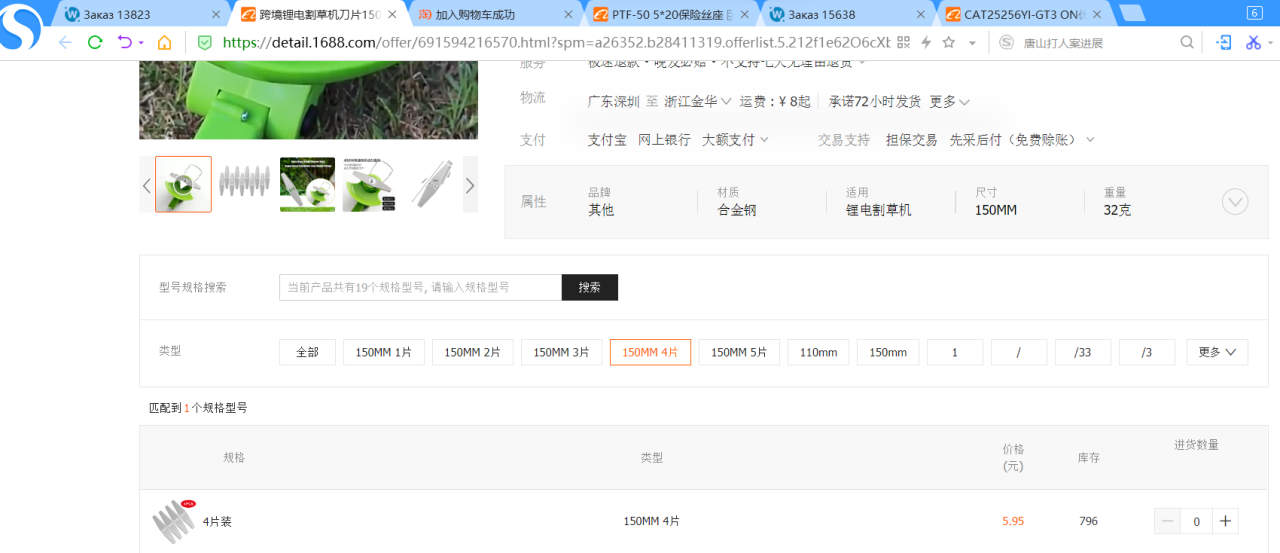Expand the 大额支付 payment dropdown
Image resolution: width=1280 pixels, height=553 pixels.
click(735, 140)
